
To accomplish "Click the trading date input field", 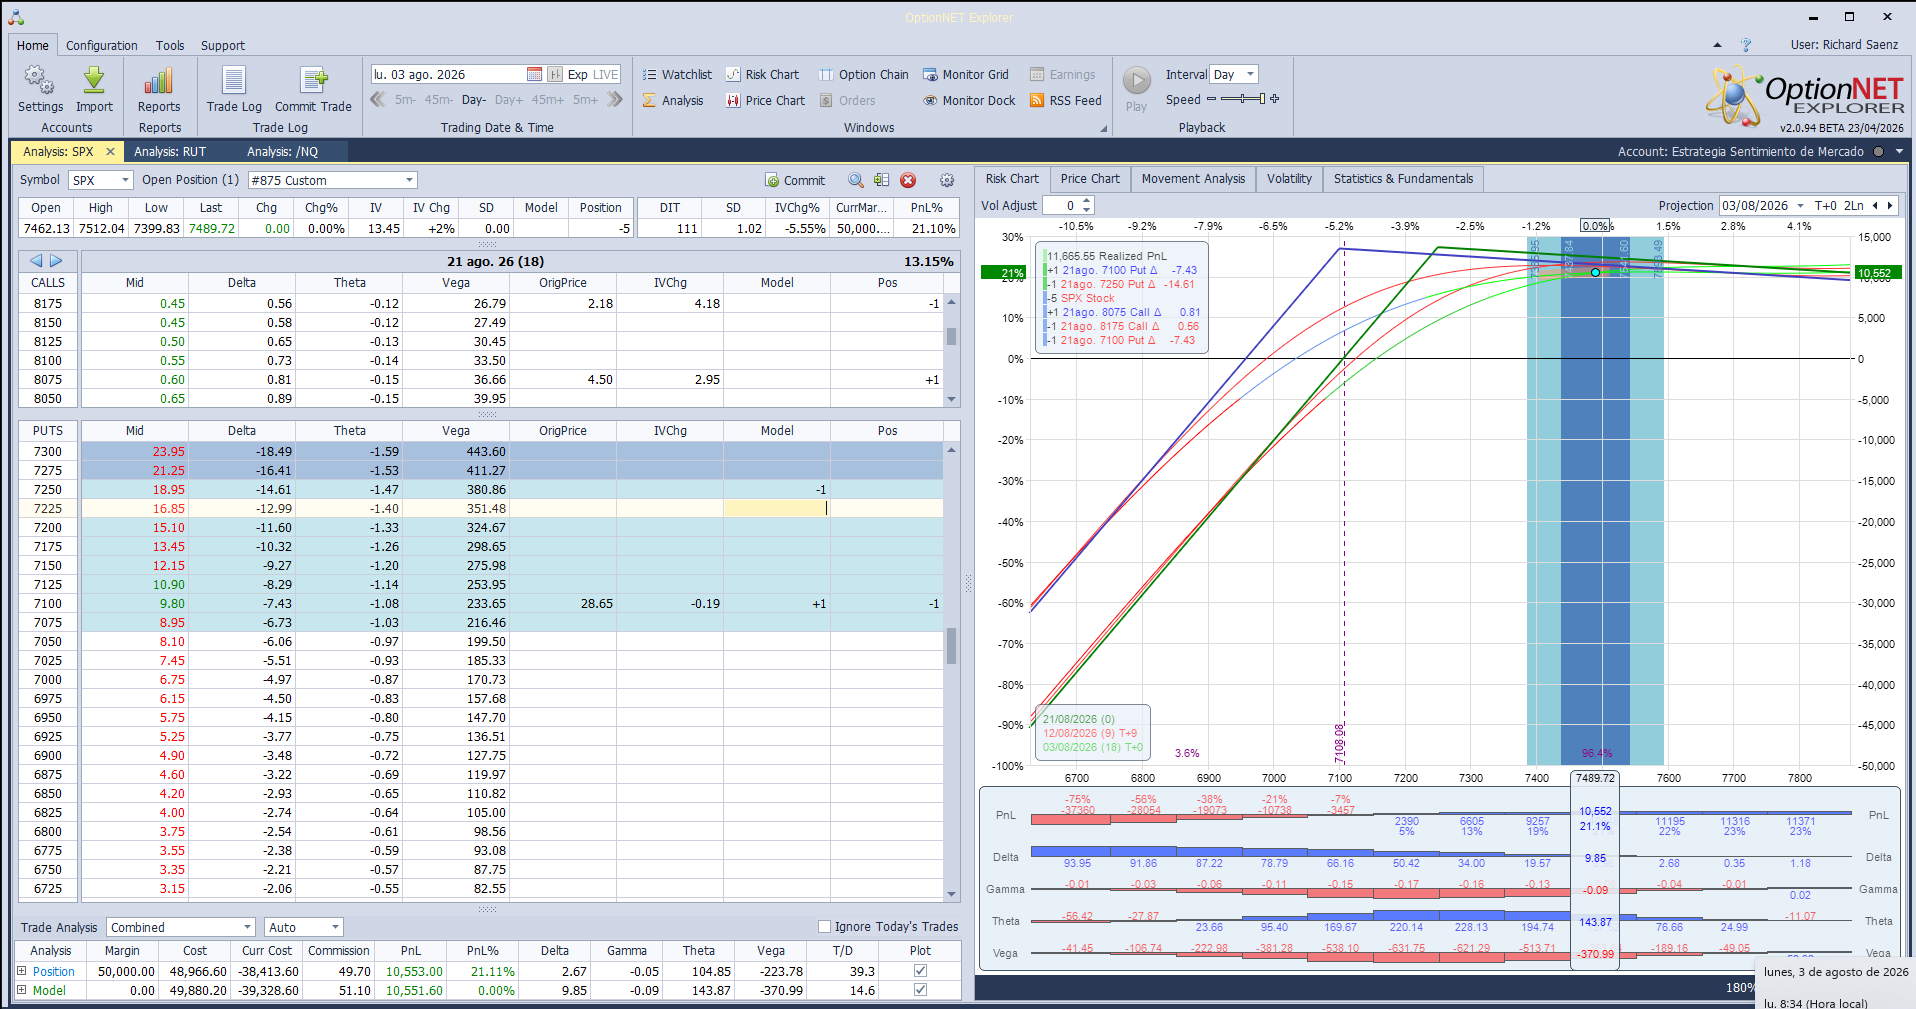I will 448,74.
